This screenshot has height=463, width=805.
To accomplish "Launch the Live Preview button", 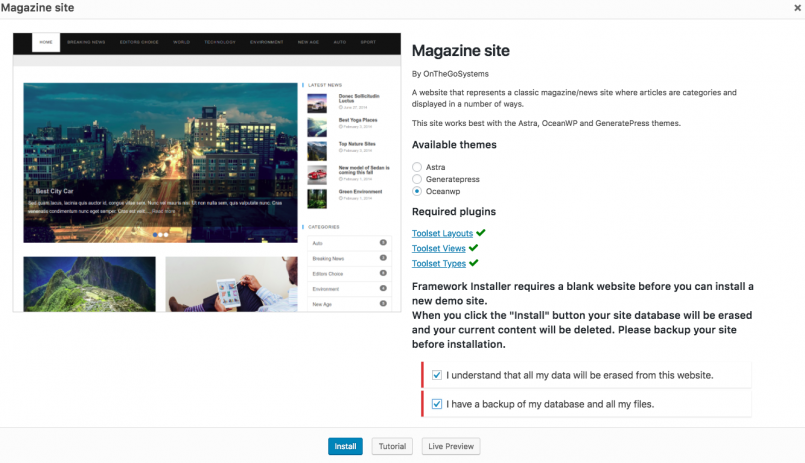I will (x=451, y=446).
